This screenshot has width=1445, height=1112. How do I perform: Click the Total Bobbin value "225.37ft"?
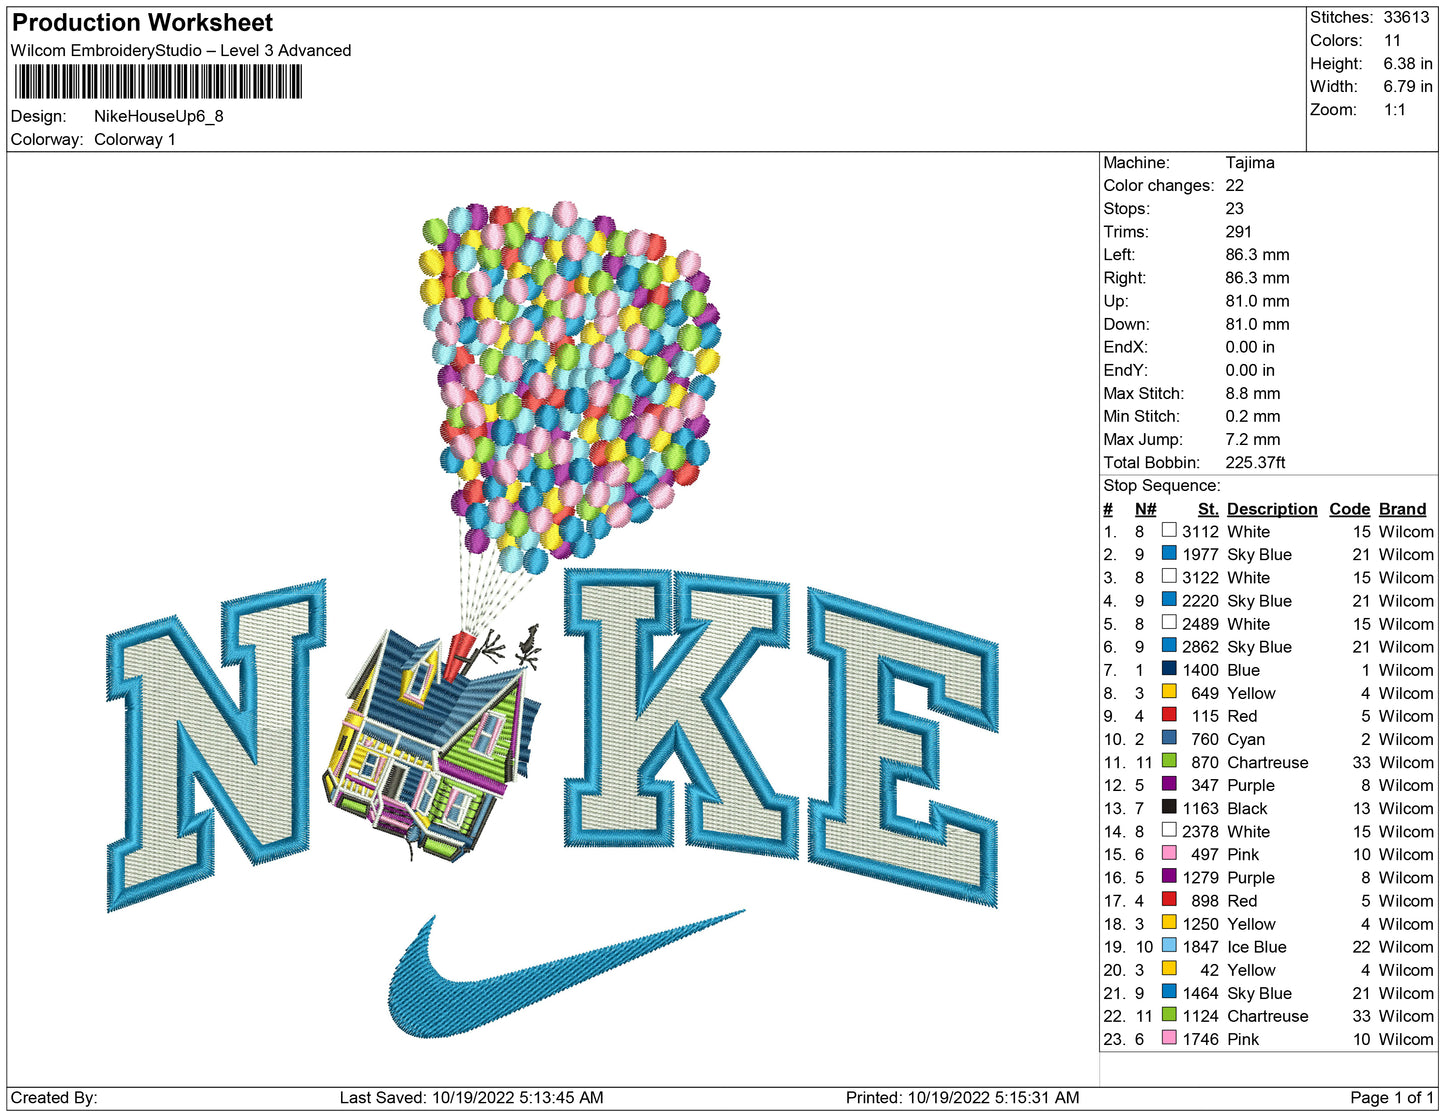(x=1256, y=462)
